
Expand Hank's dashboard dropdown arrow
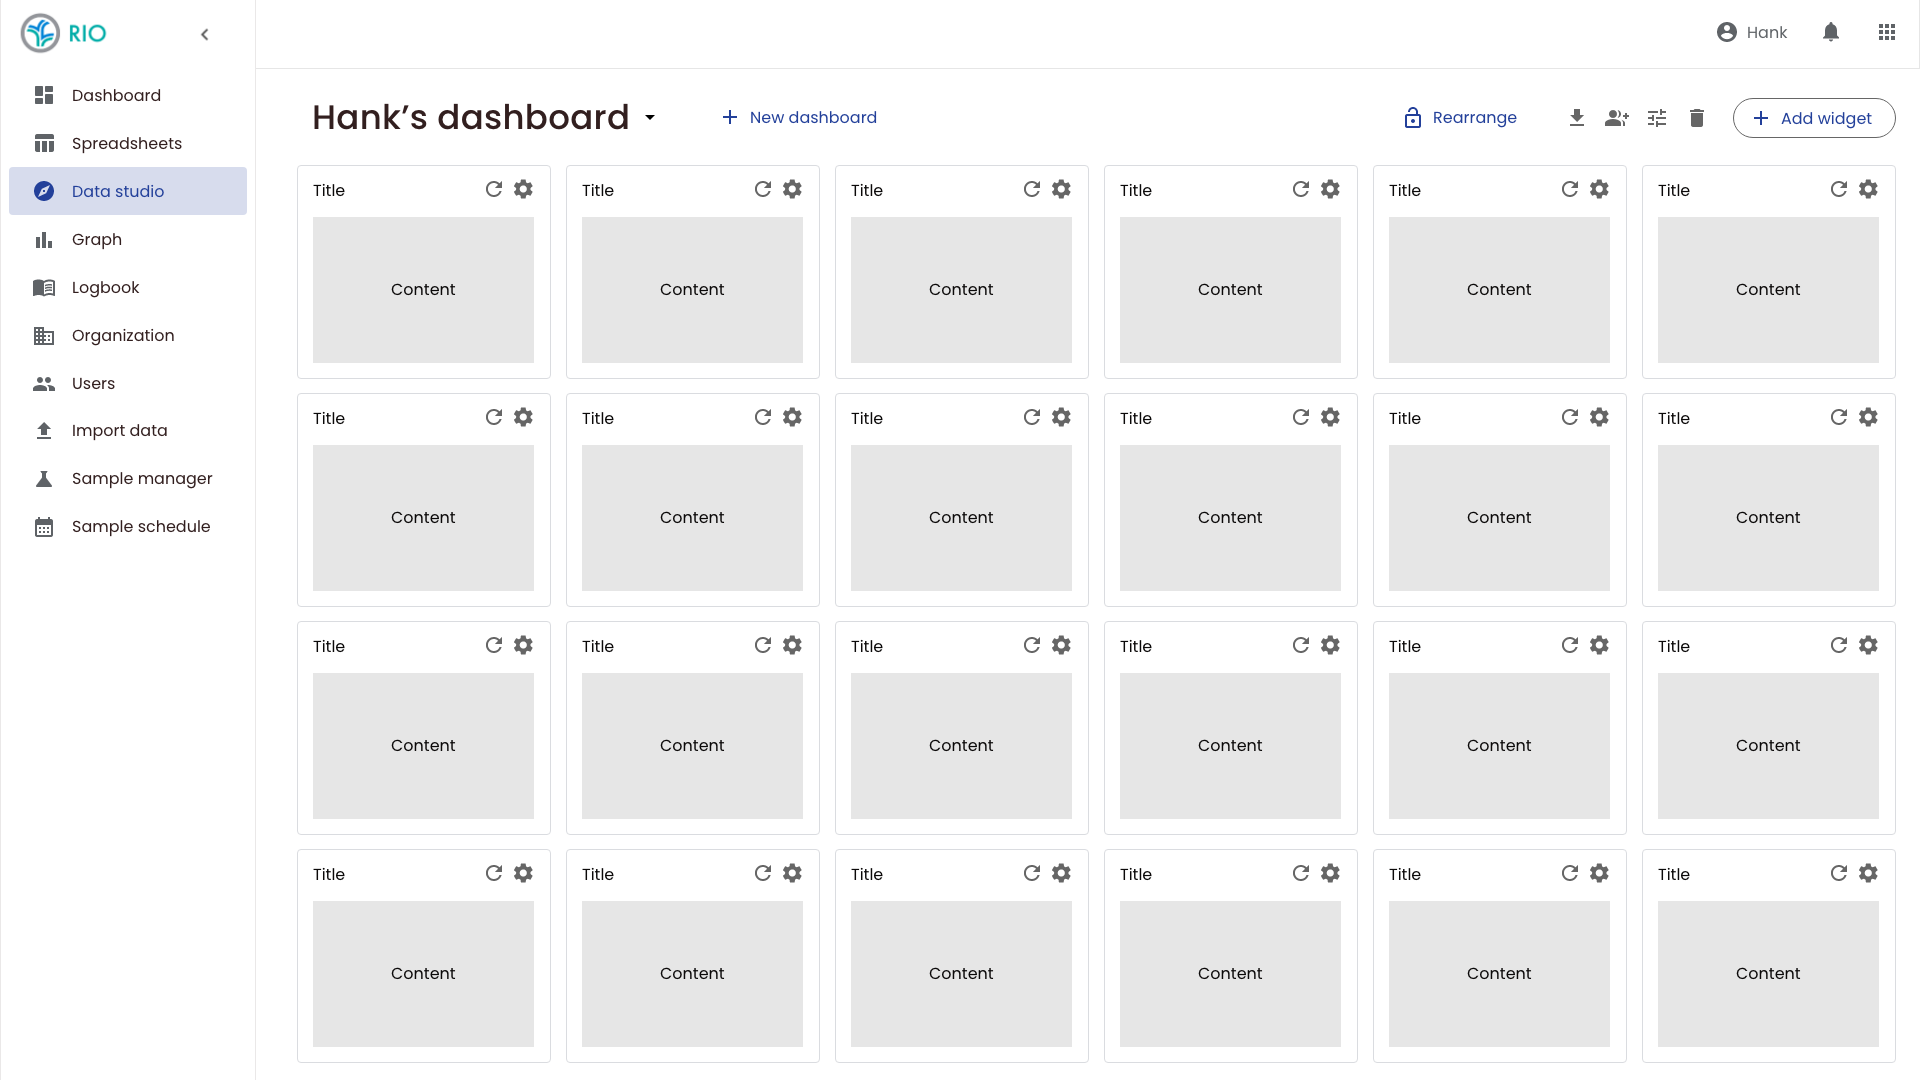point(650,118)
